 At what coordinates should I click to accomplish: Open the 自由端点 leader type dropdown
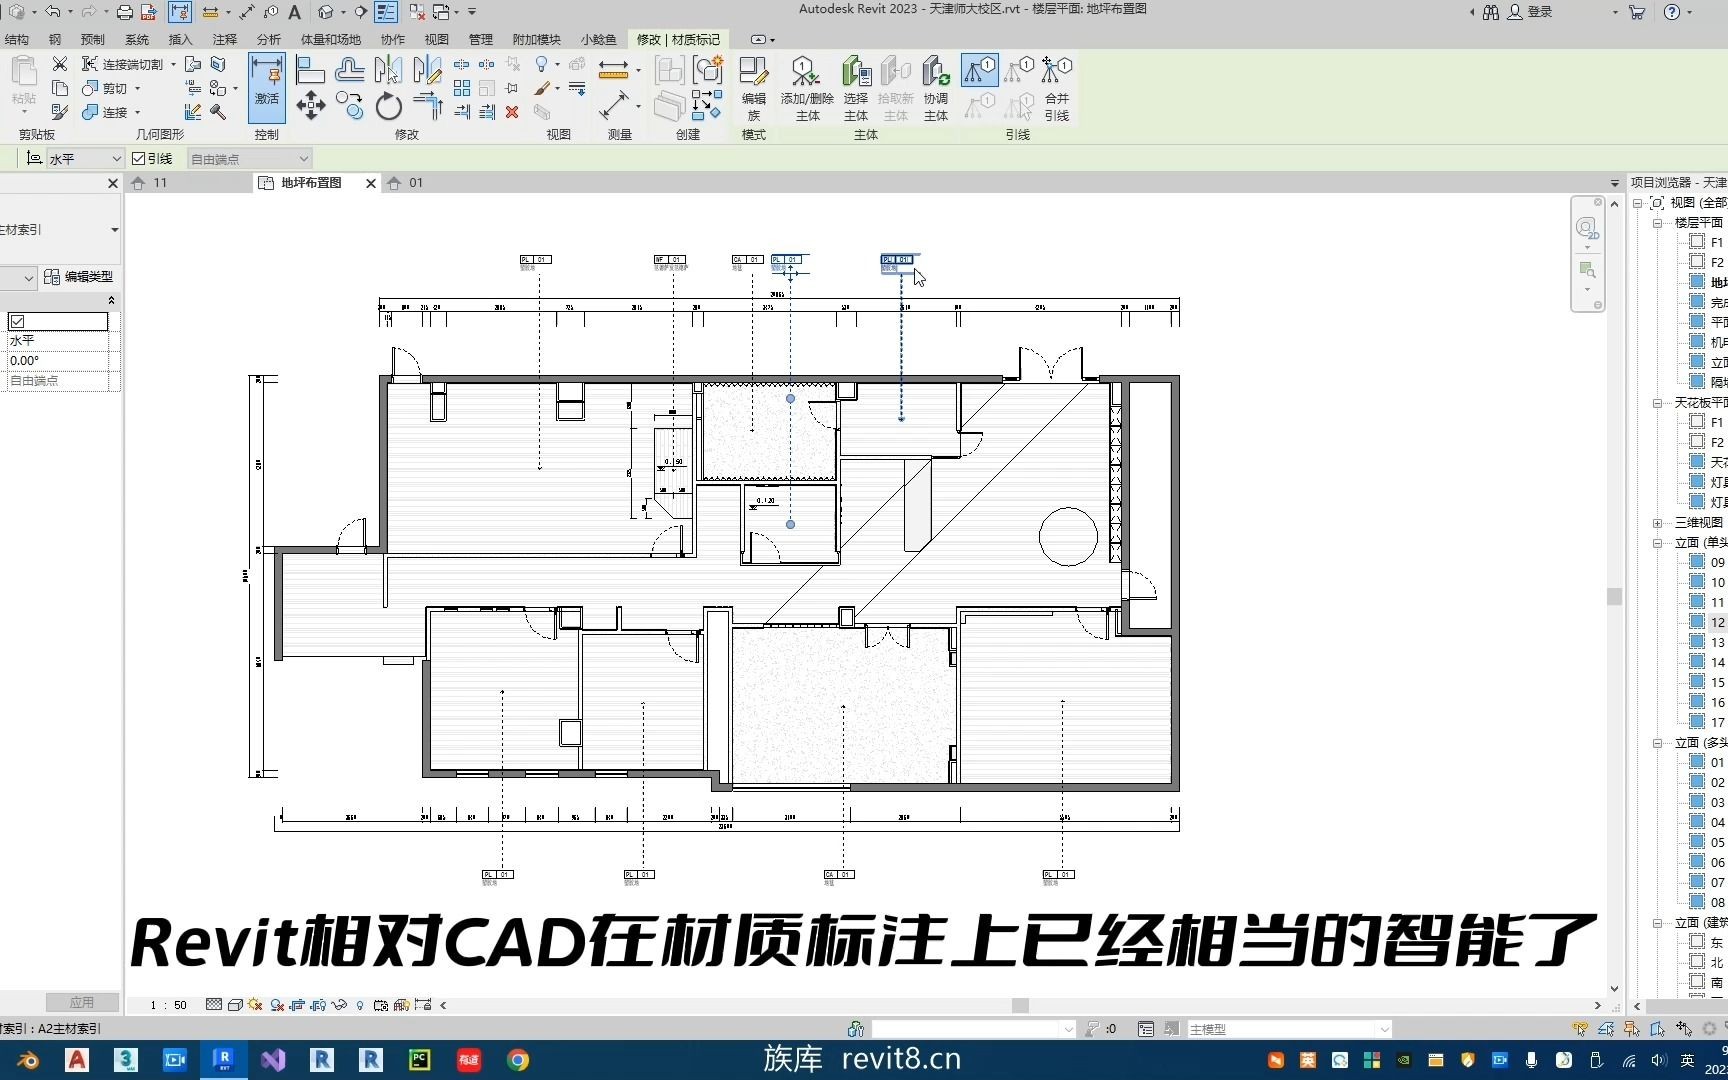tap(250, 158)
